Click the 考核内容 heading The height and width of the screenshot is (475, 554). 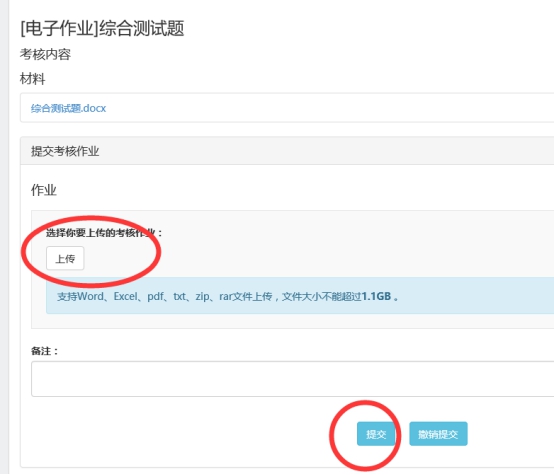45,54
